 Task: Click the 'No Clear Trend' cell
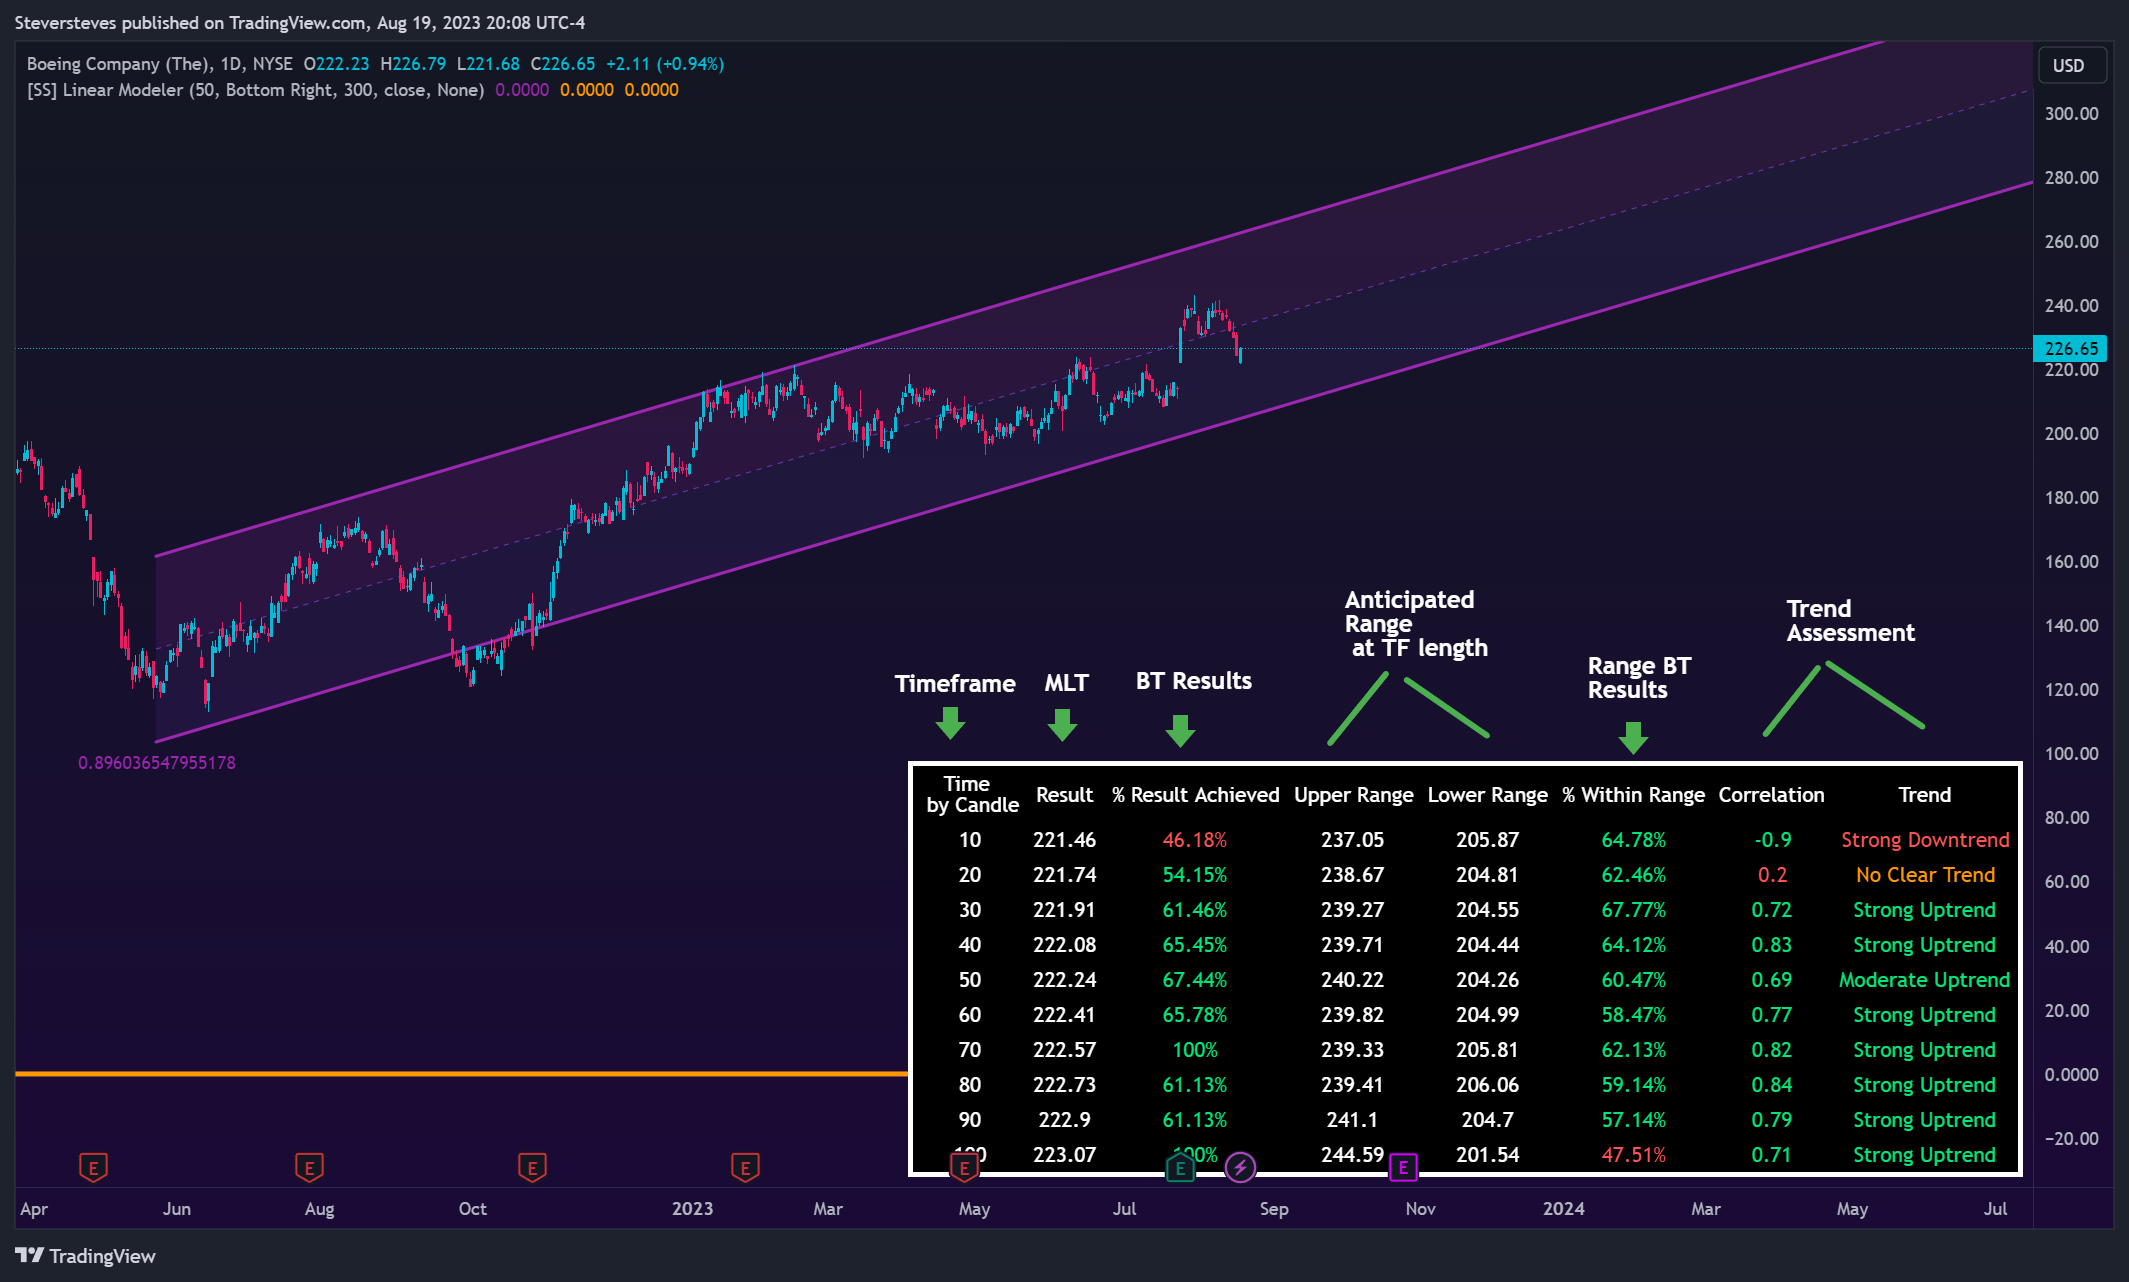pos(1924,875)
